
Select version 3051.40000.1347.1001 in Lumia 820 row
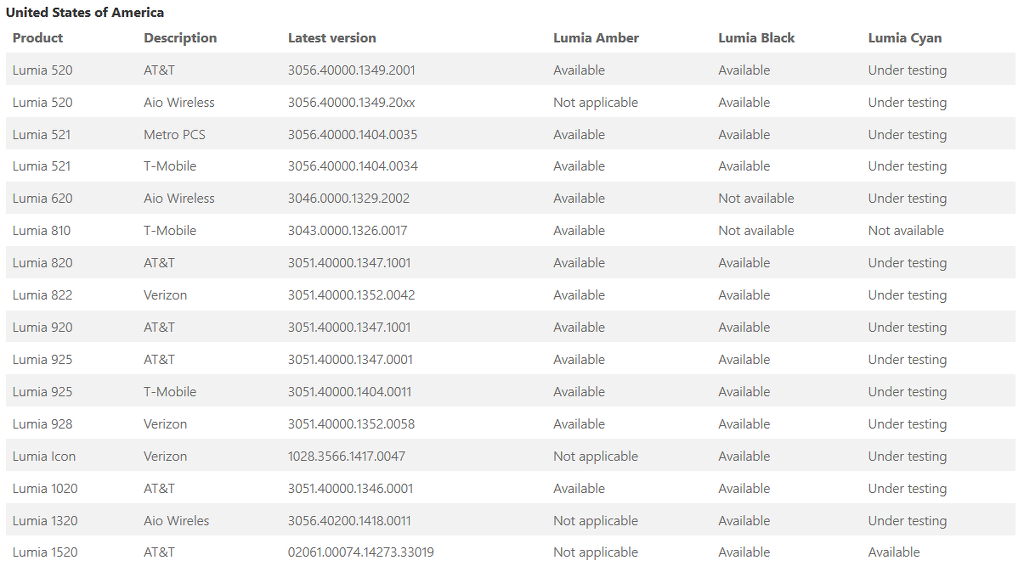pyautogui.click(x=349, y=262)
